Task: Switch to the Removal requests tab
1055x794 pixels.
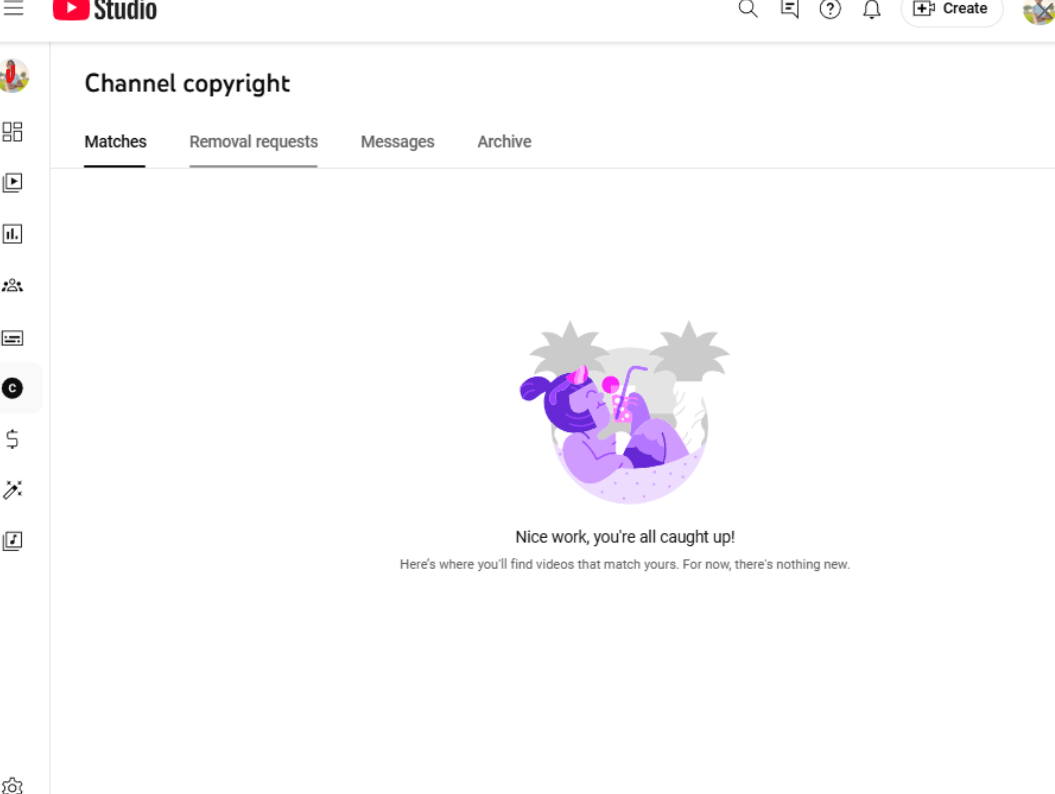Action: pos(253,142)
